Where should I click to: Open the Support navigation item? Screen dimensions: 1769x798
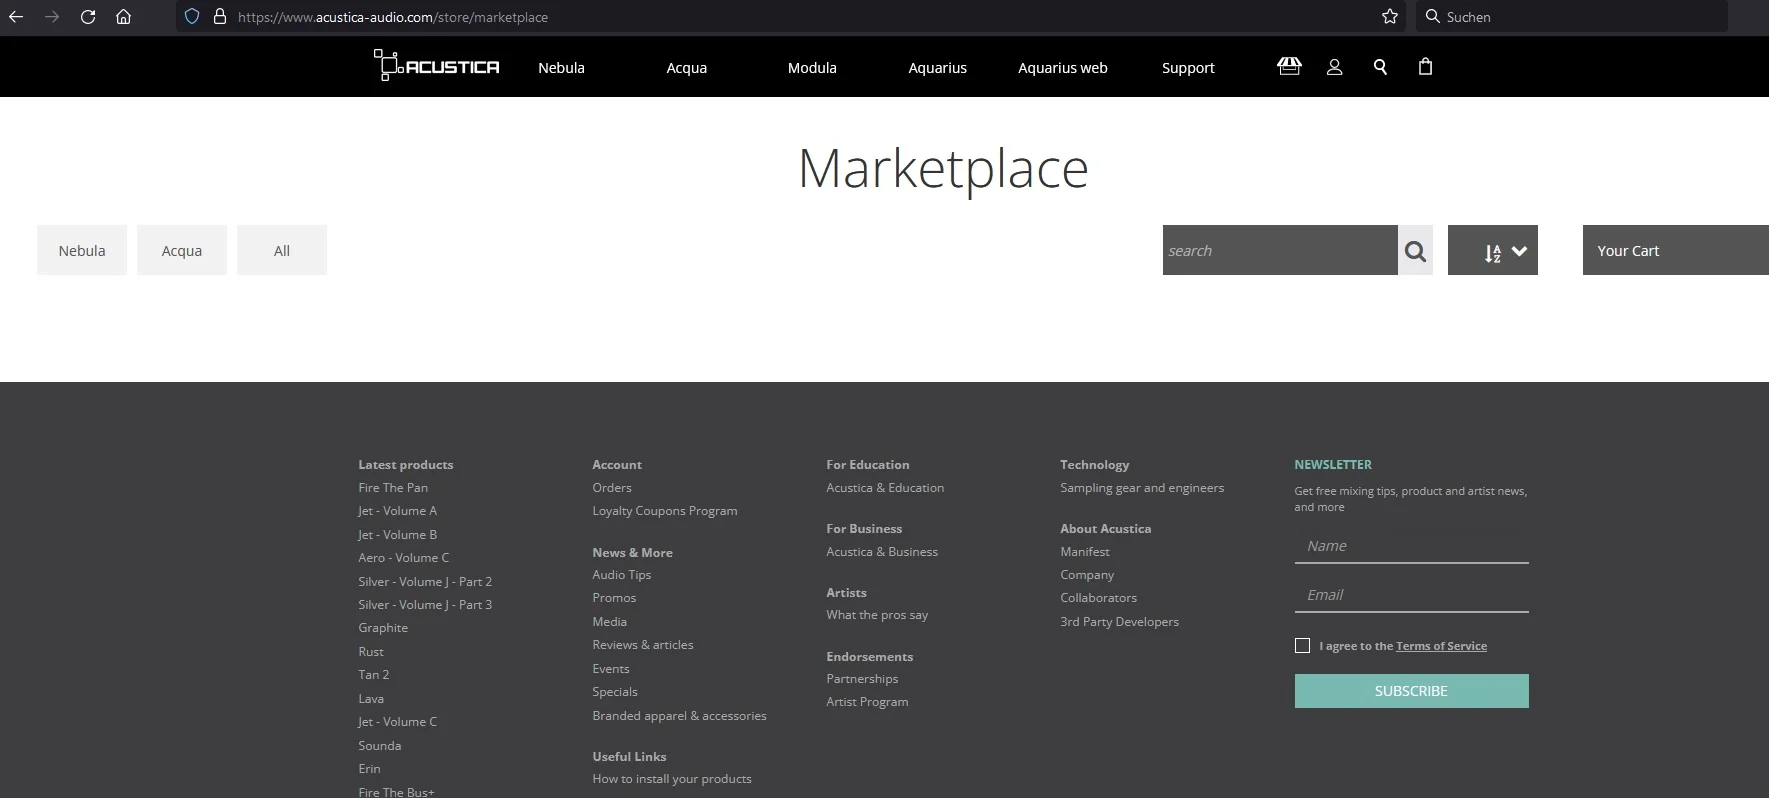pyautogui.click(x=1188, y=68)
